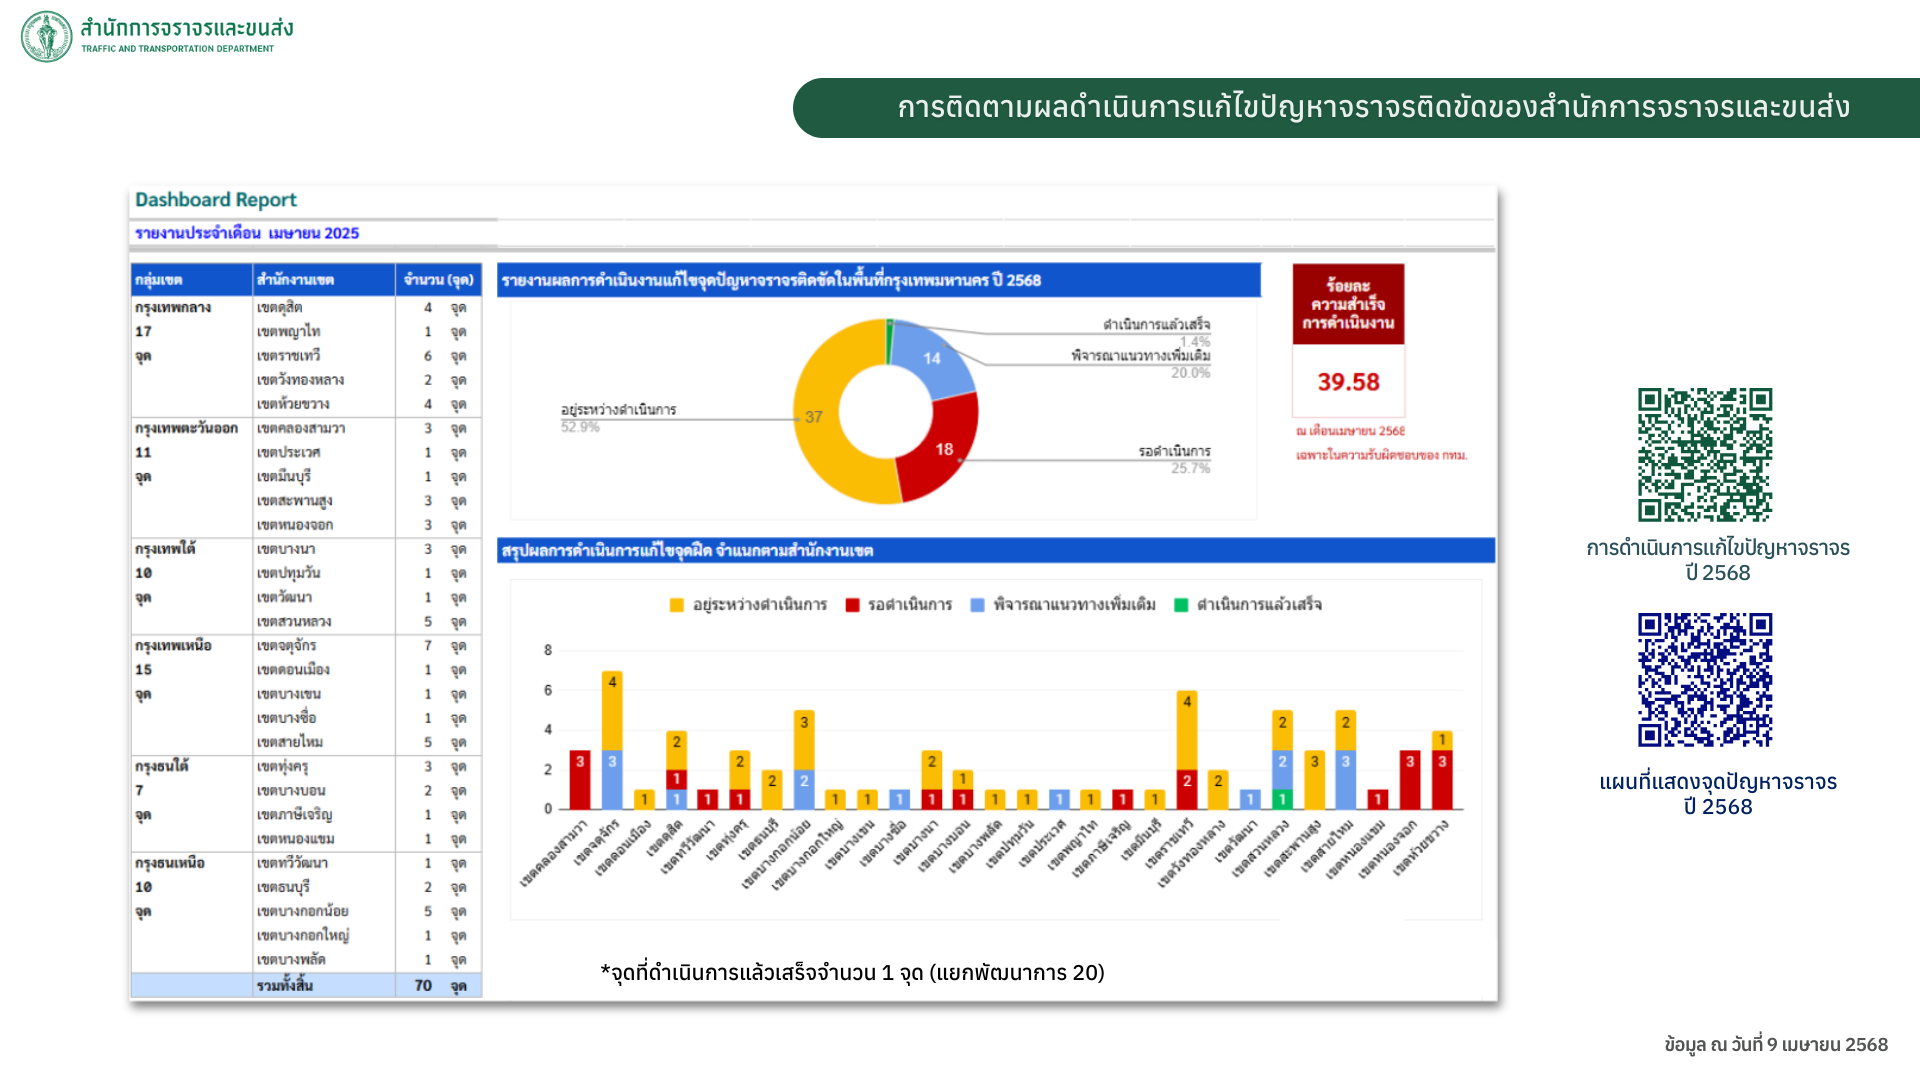Click the 'Dashboard Report' title
Image resolution: width=1920 pixels, height=1080 pixels.
pyautogui.click(x=216, y=200)
